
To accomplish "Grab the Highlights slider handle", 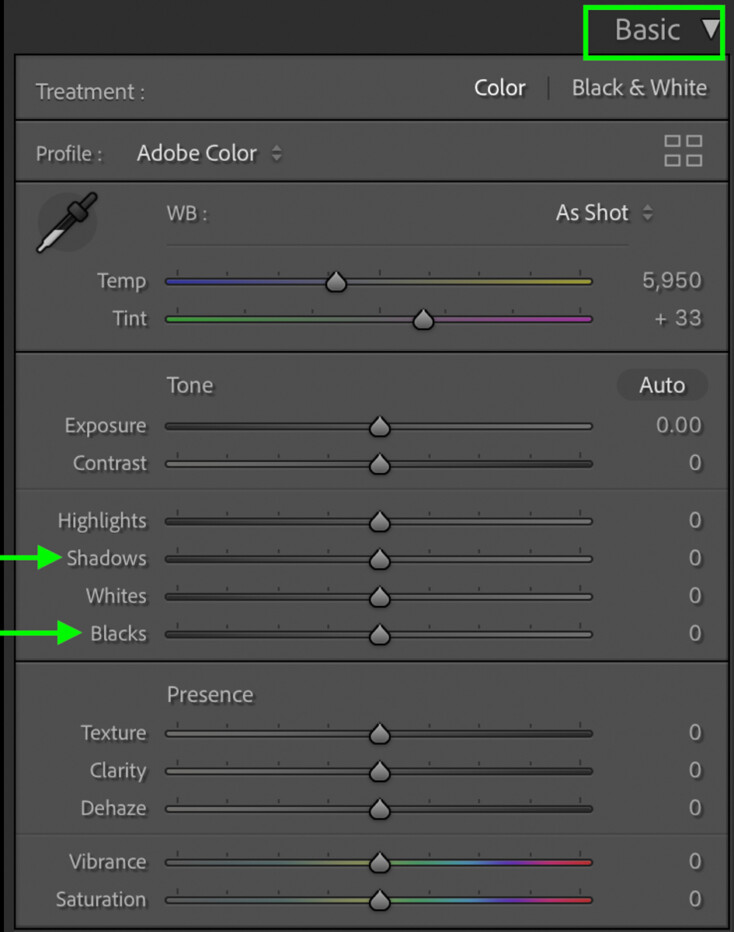I will [380, 521].
